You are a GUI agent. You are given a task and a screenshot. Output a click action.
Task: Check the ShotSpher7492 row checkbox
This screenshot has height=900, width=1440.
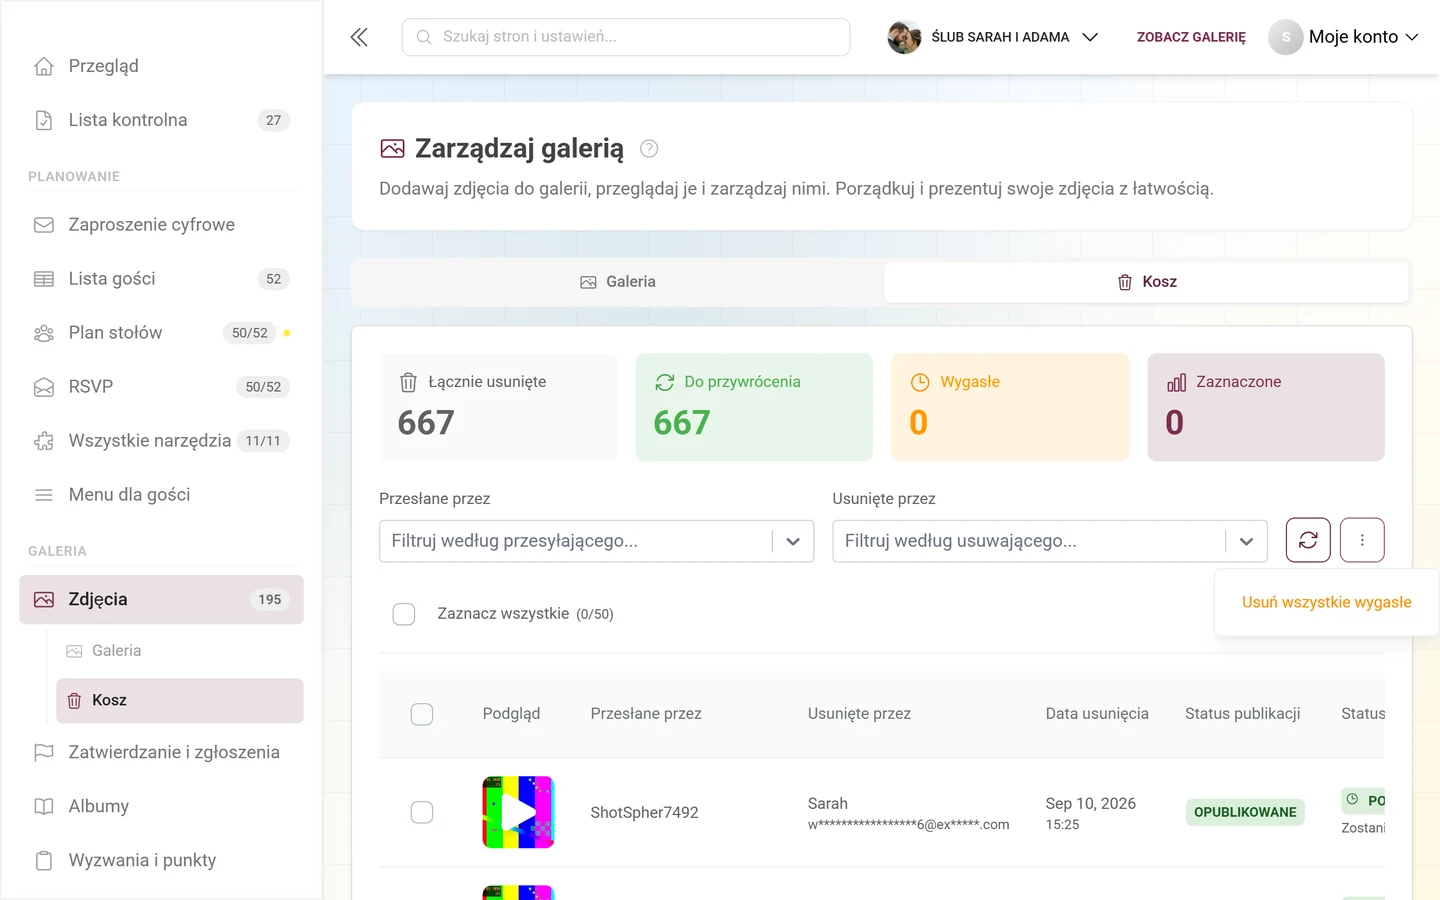pyautogui.click(x=422, y=812)
